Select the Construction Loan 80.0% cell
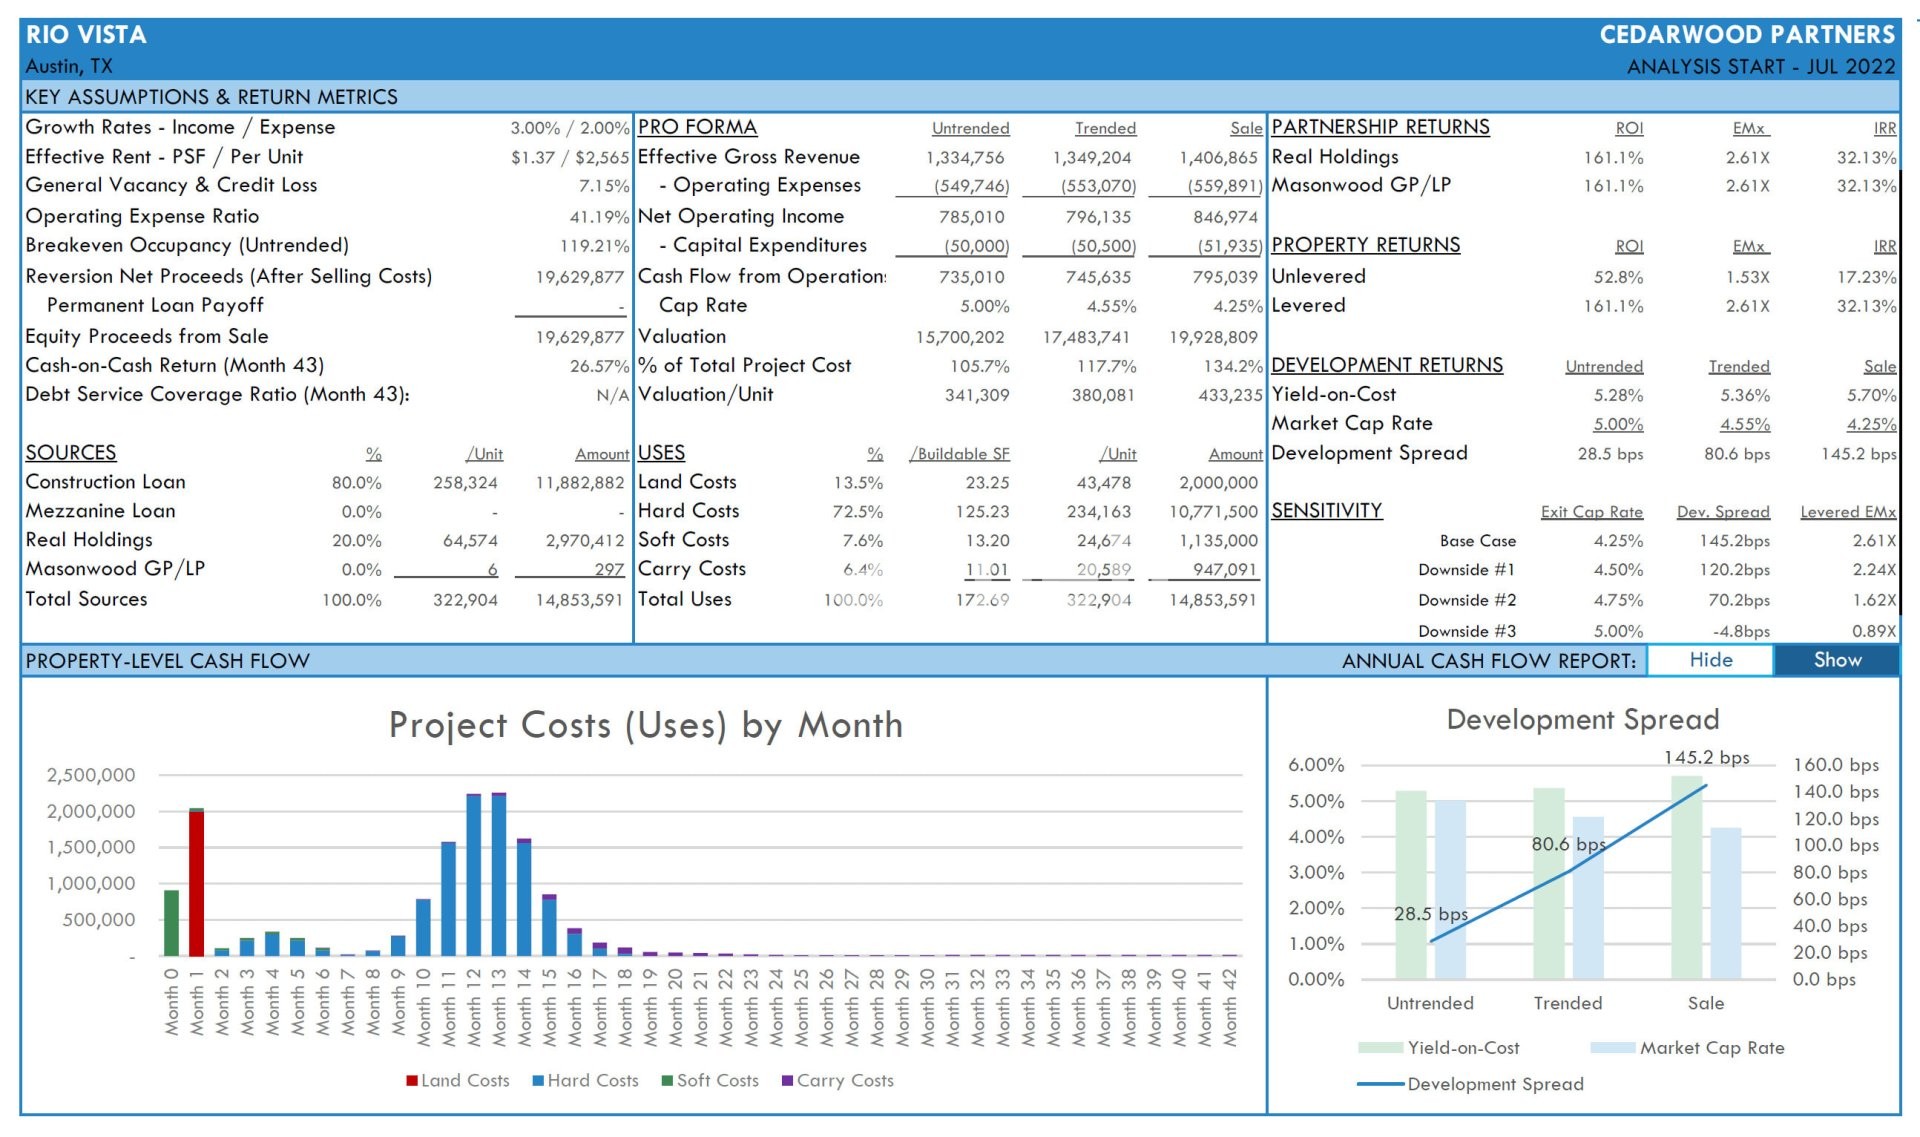 [356, 483]
